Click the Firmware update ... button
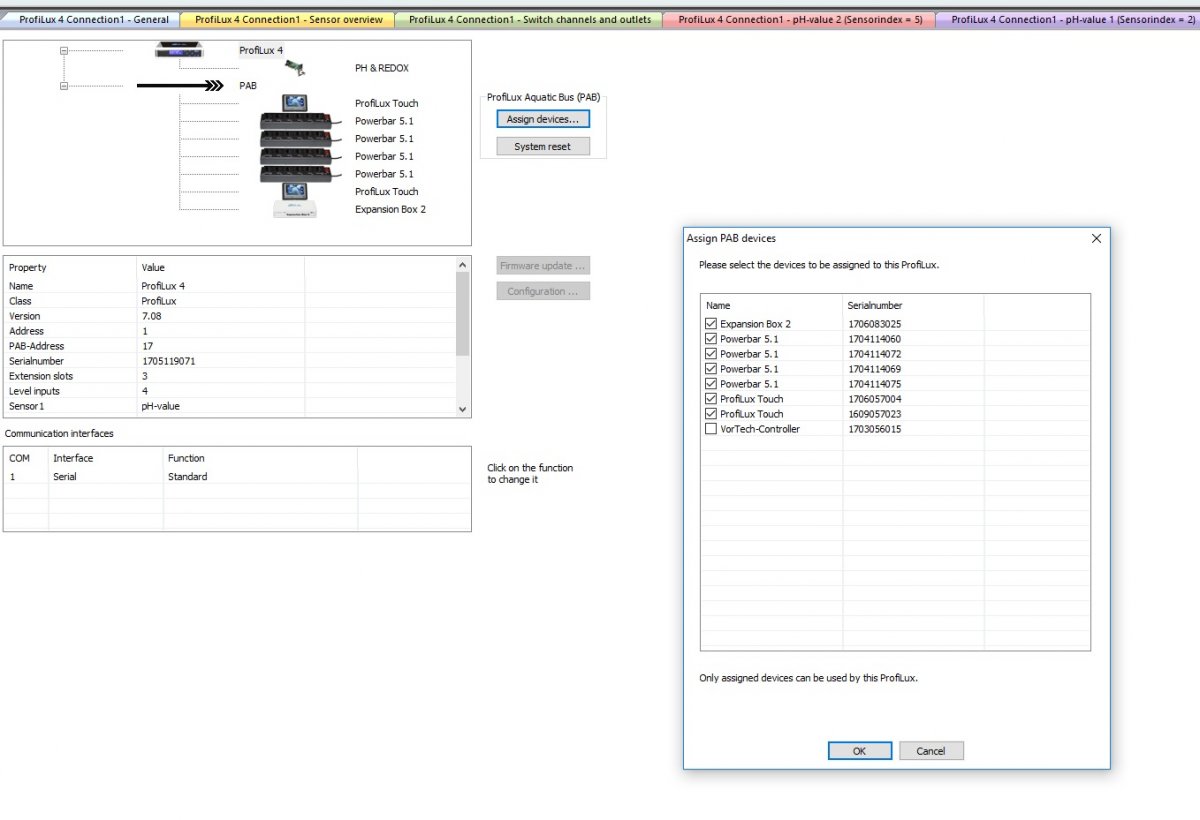The height and width of the screenshot is (820, 1200). [x=543, y=266]
